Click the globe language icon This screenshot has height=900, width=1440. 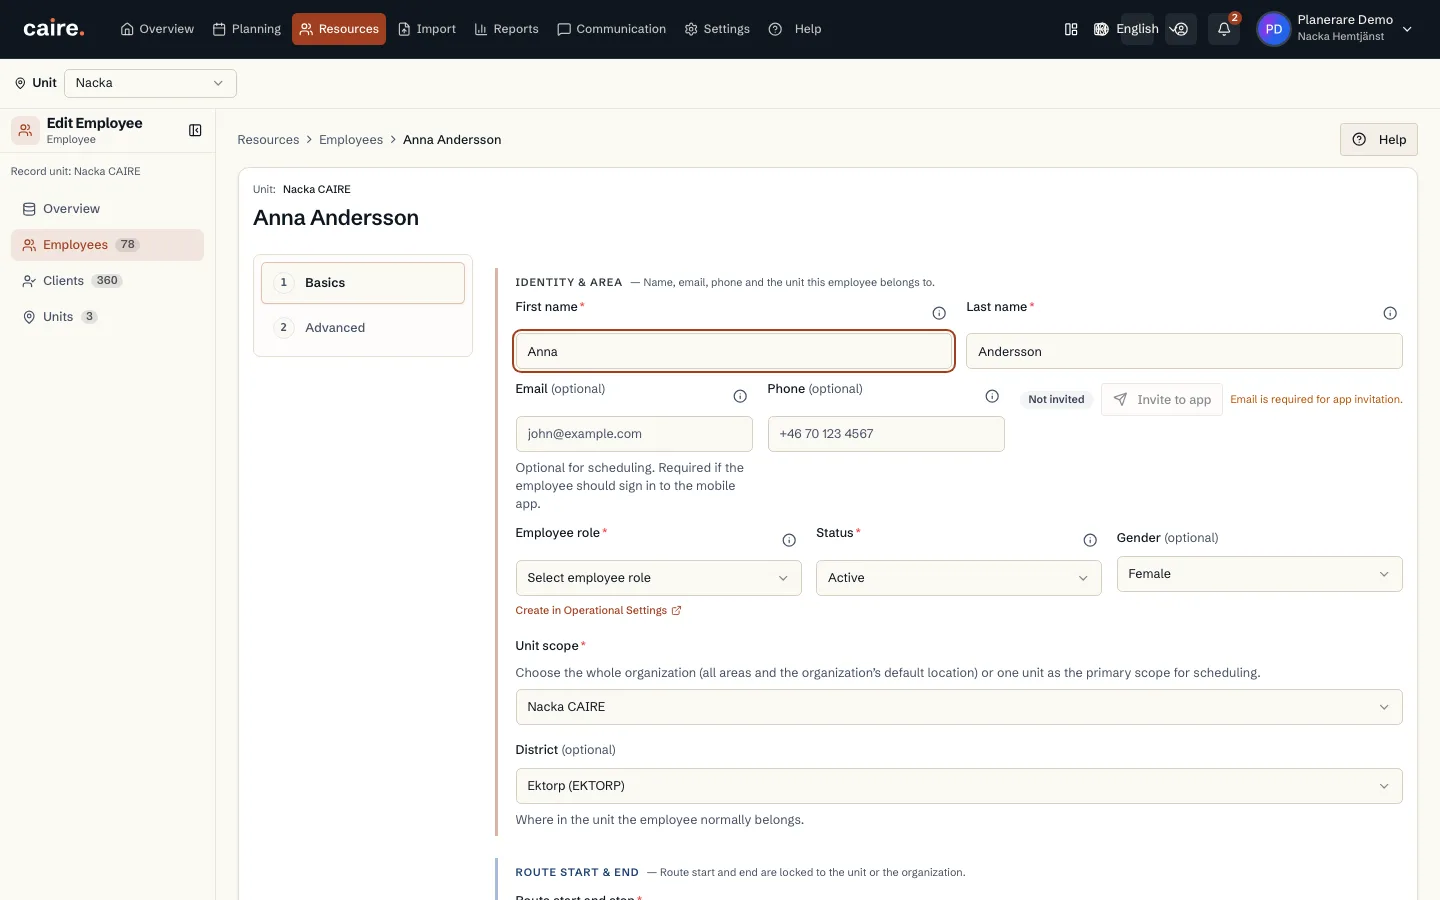[1101, 29]
